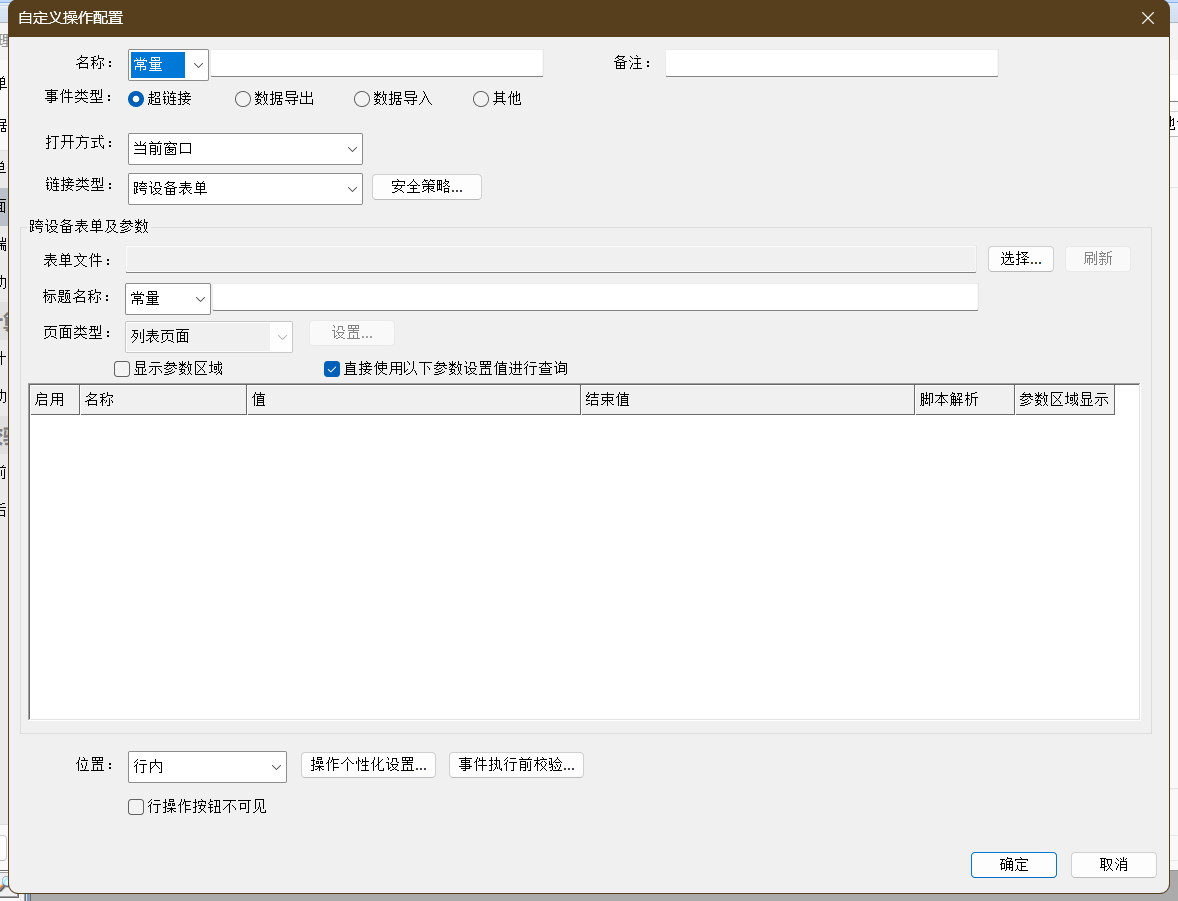
Task: Click the 备注 text input field
Action: click(x=831, y=64)
